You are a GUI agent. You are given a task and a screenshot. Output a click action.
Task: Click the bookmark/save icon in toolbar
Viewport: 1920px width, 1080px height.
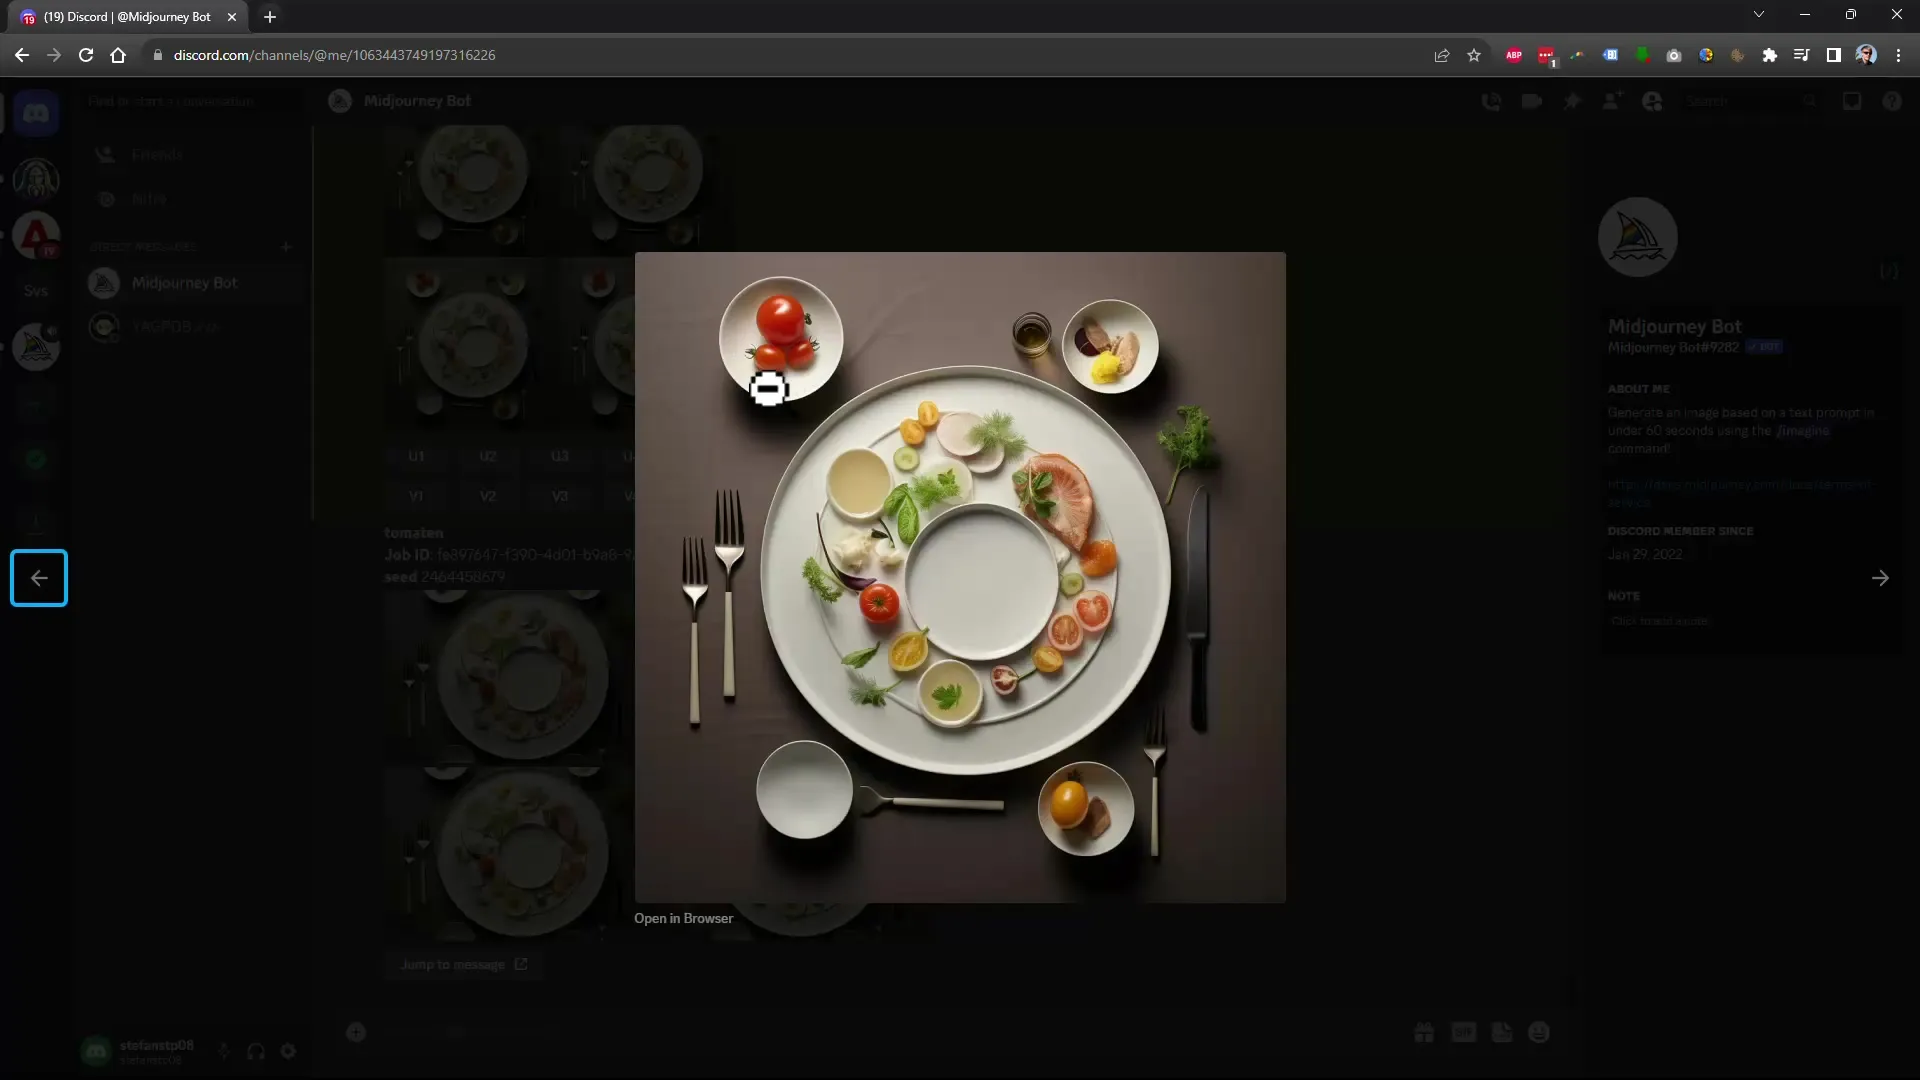pos(1476,55)
